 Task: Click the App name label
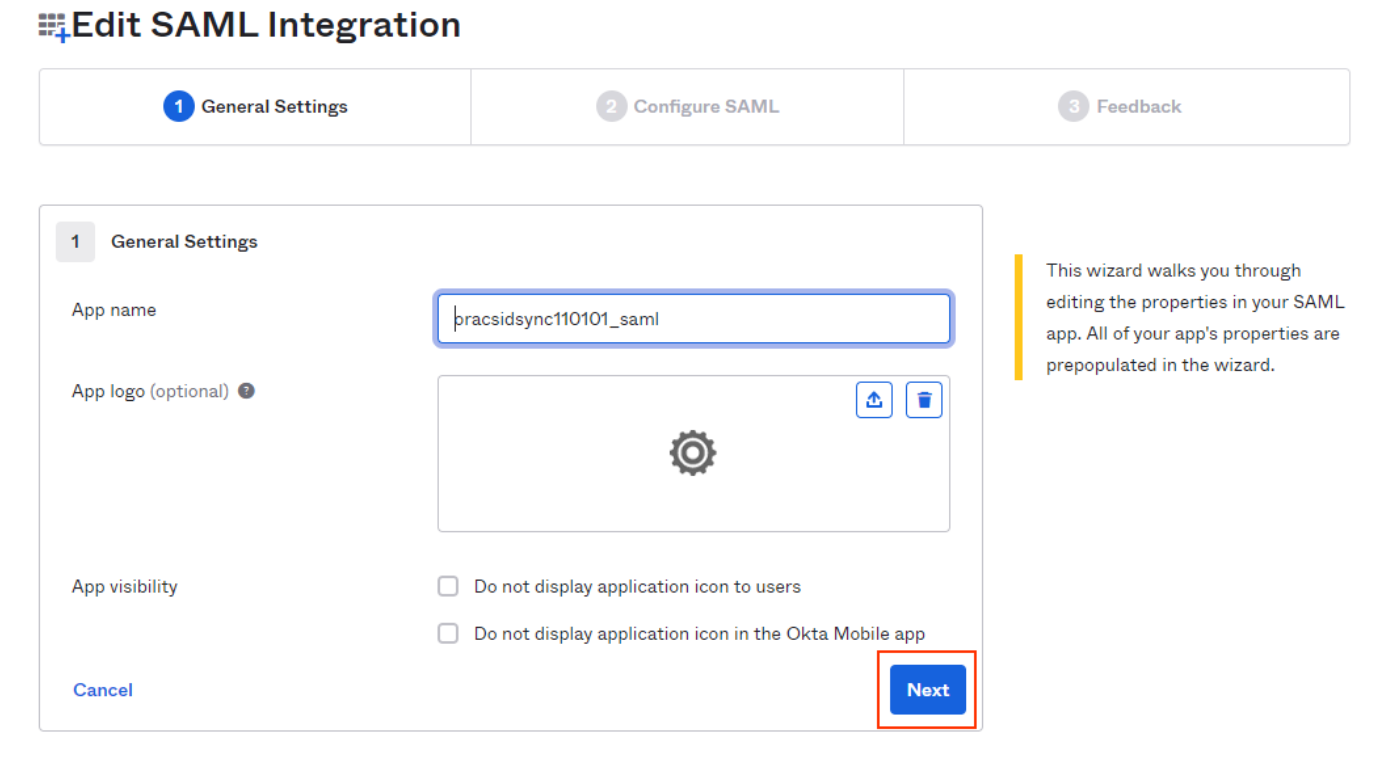pyautogui.click(x=114, y=310)
